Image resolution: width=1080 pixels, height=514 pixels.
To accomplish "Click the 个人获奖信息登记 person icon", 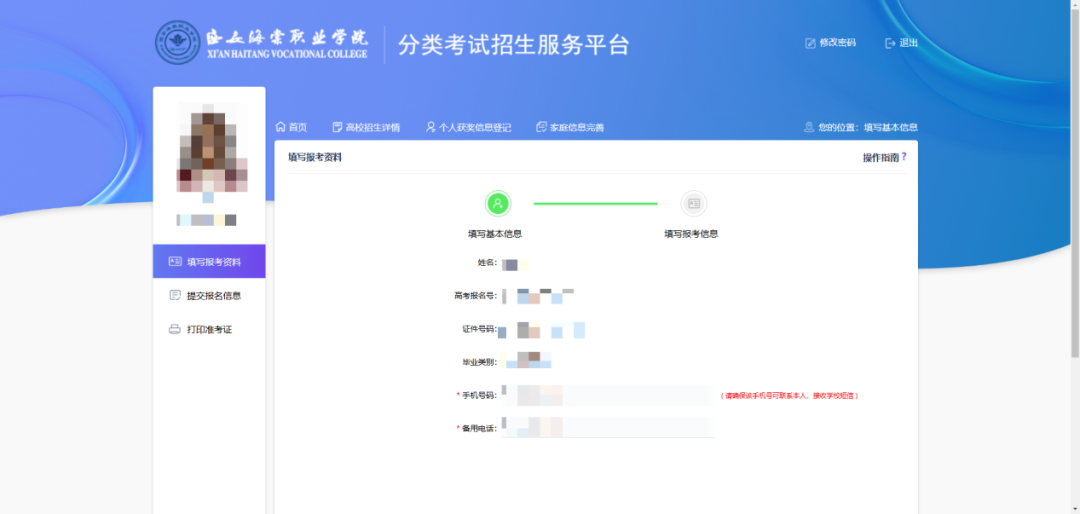I will click(430, 127).
